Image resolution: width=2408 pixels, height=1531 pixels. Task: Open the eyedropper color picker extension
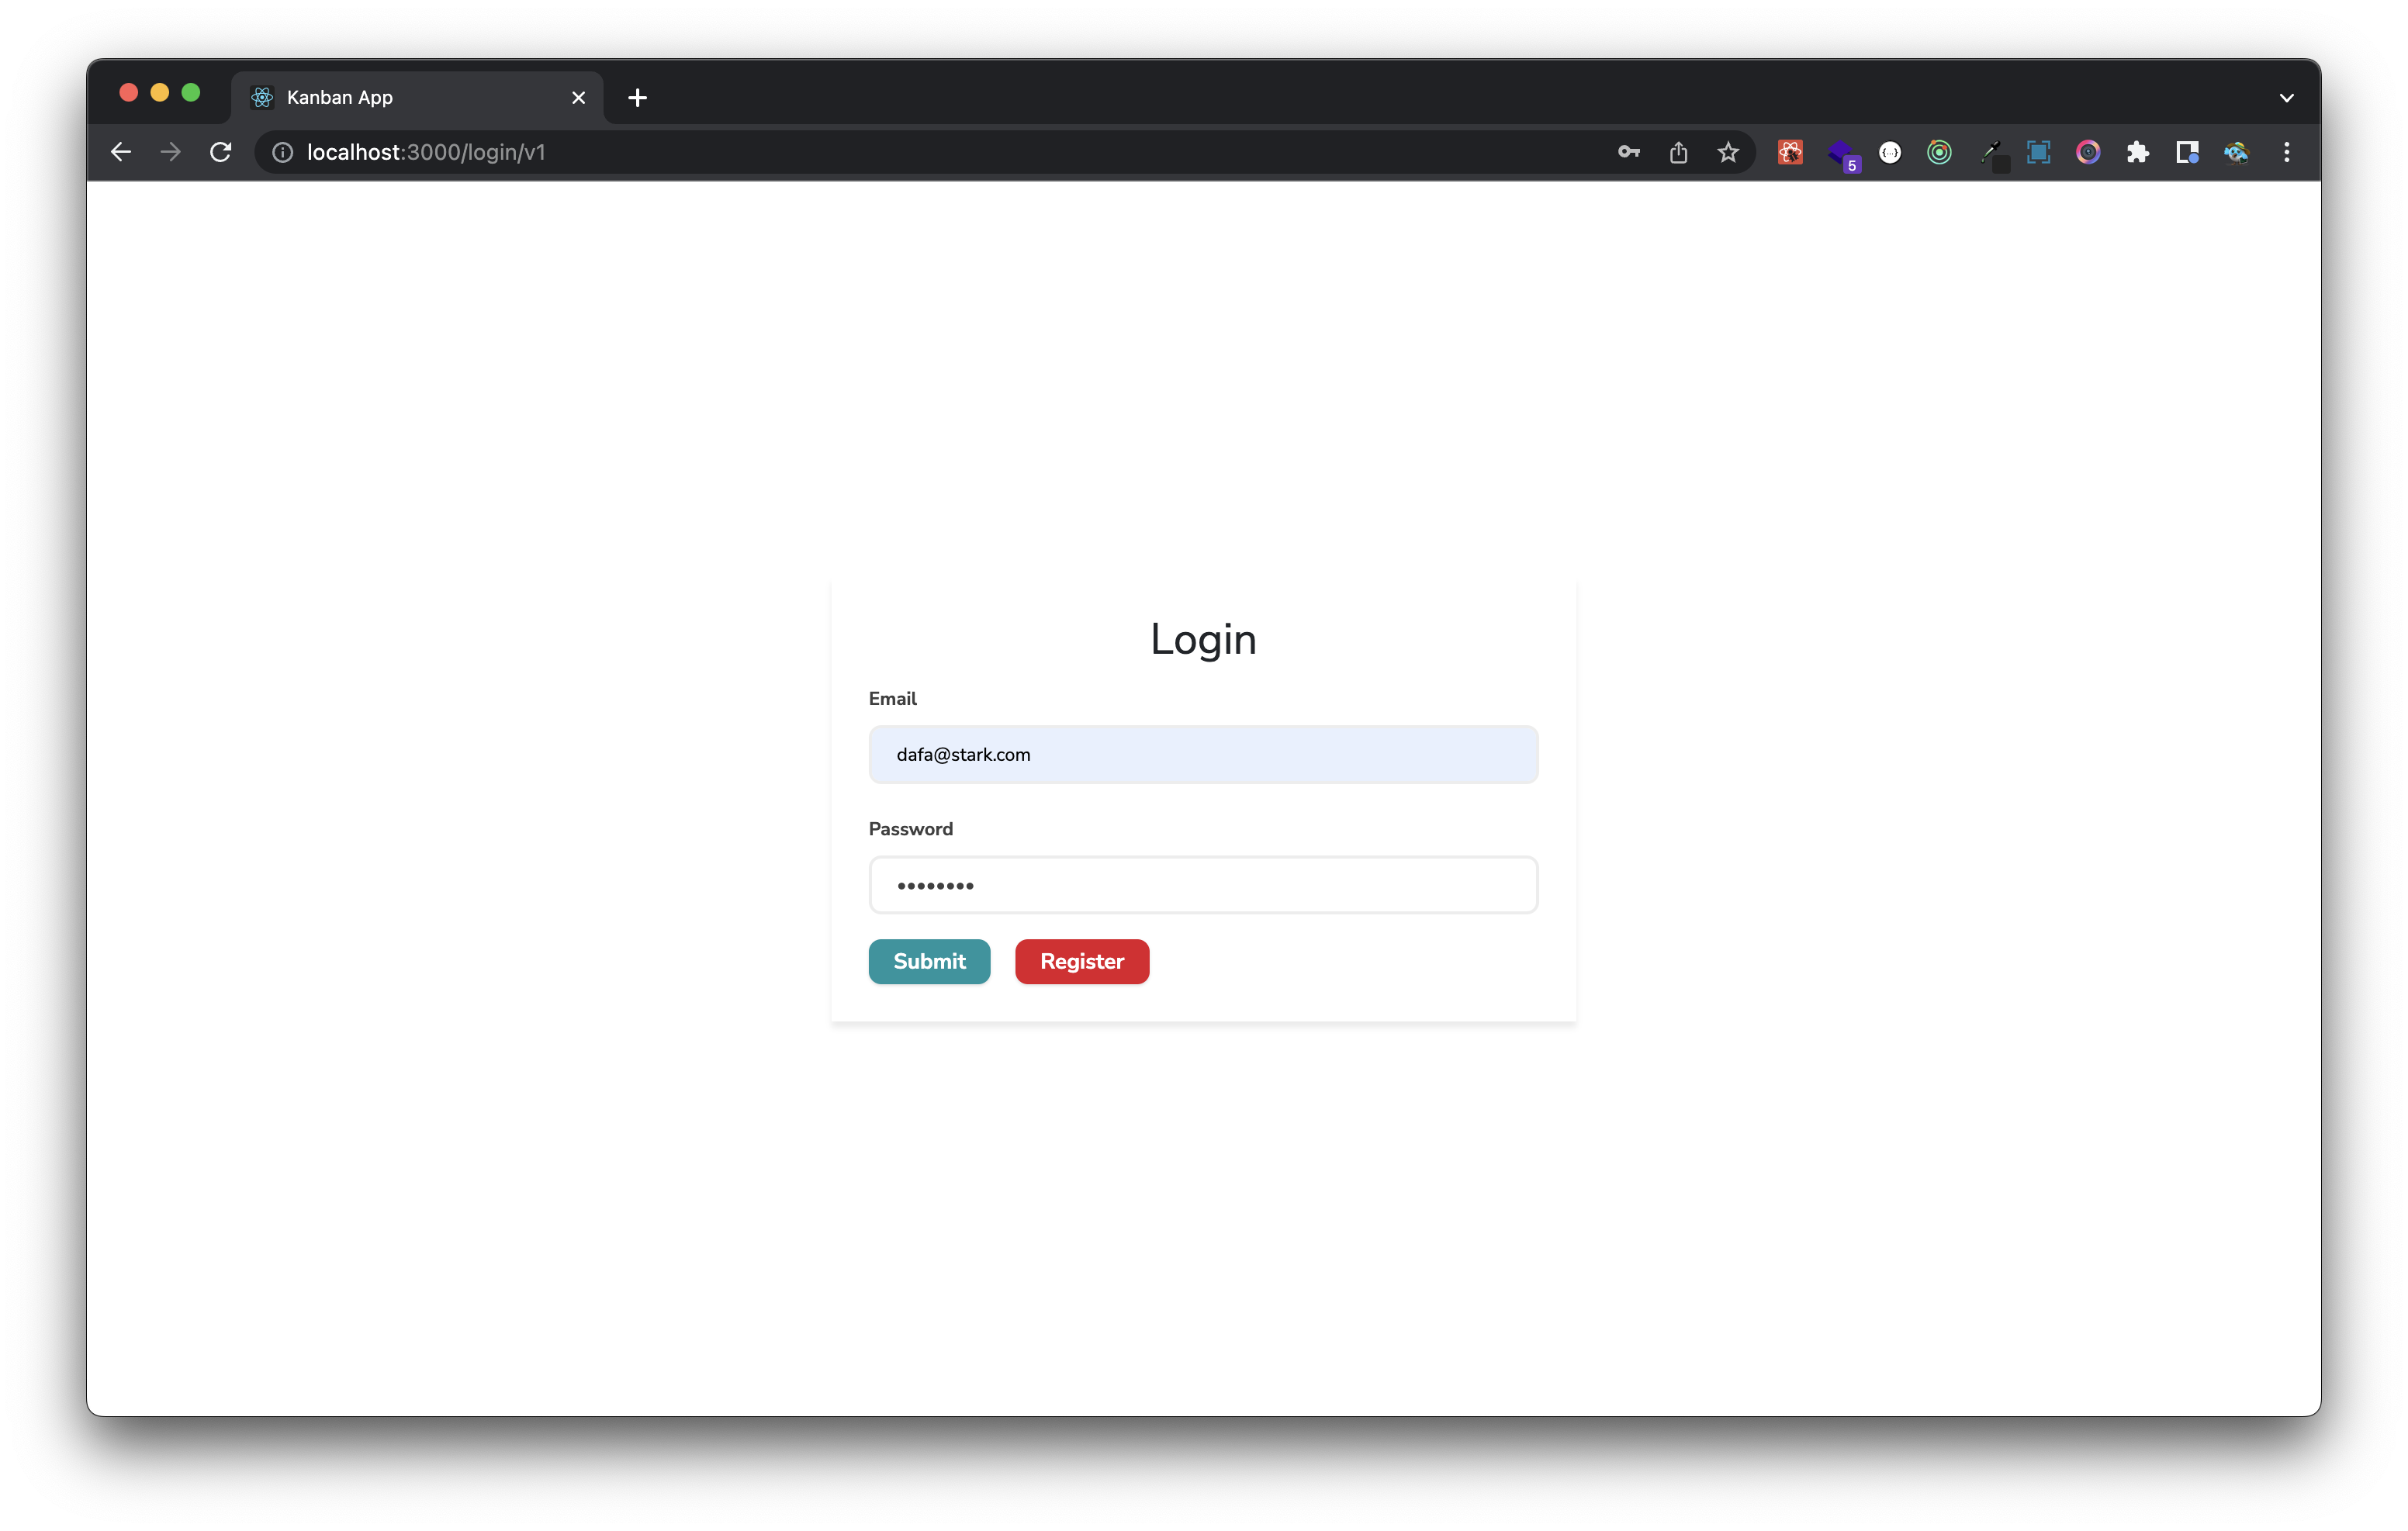tap(1990, 152)
